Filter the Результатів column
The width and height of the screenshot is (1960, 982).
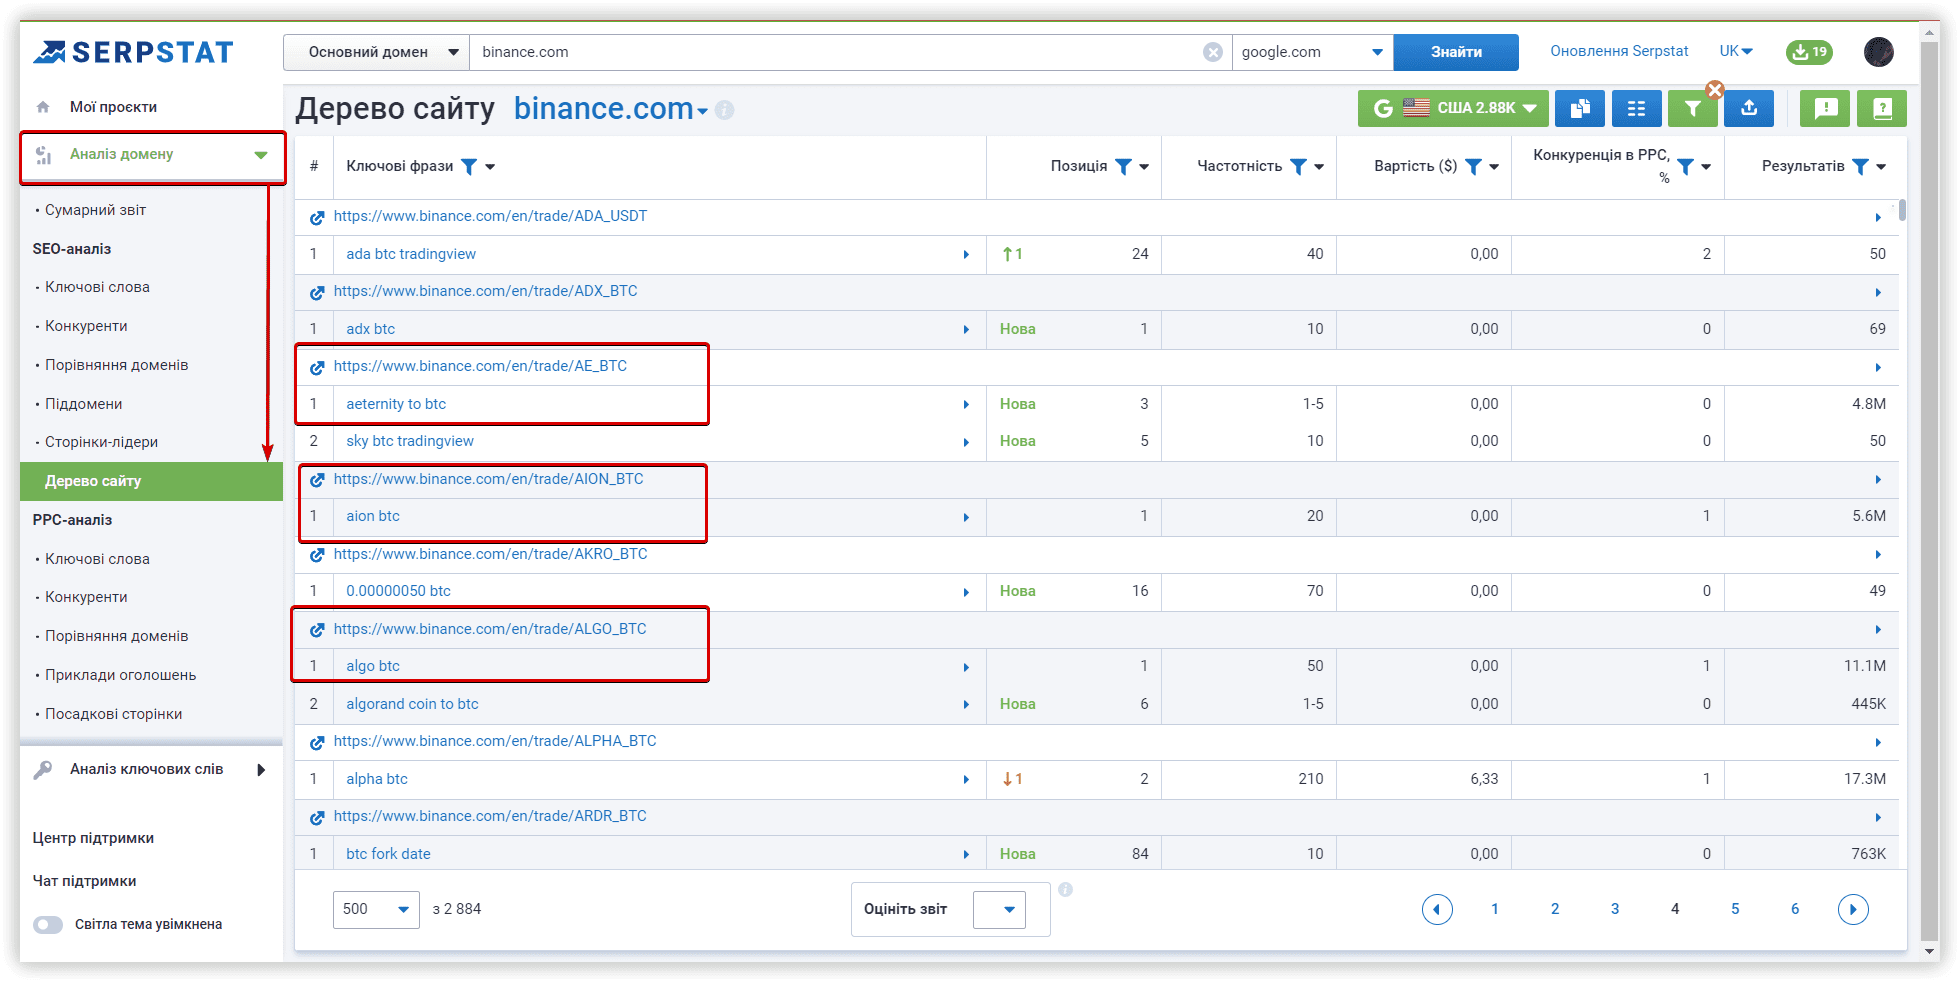[x=1860, y=167]
